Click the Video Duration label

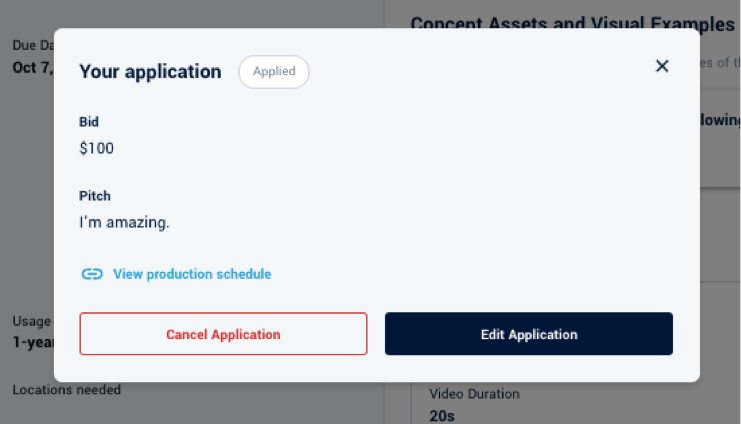point(474,394)
